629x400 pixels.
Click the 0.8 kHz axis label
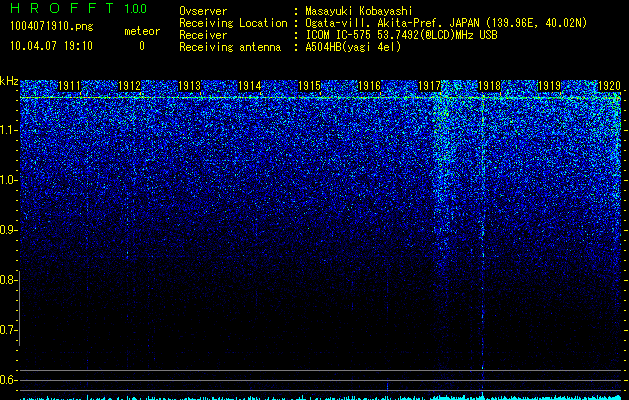pos(9,280)
